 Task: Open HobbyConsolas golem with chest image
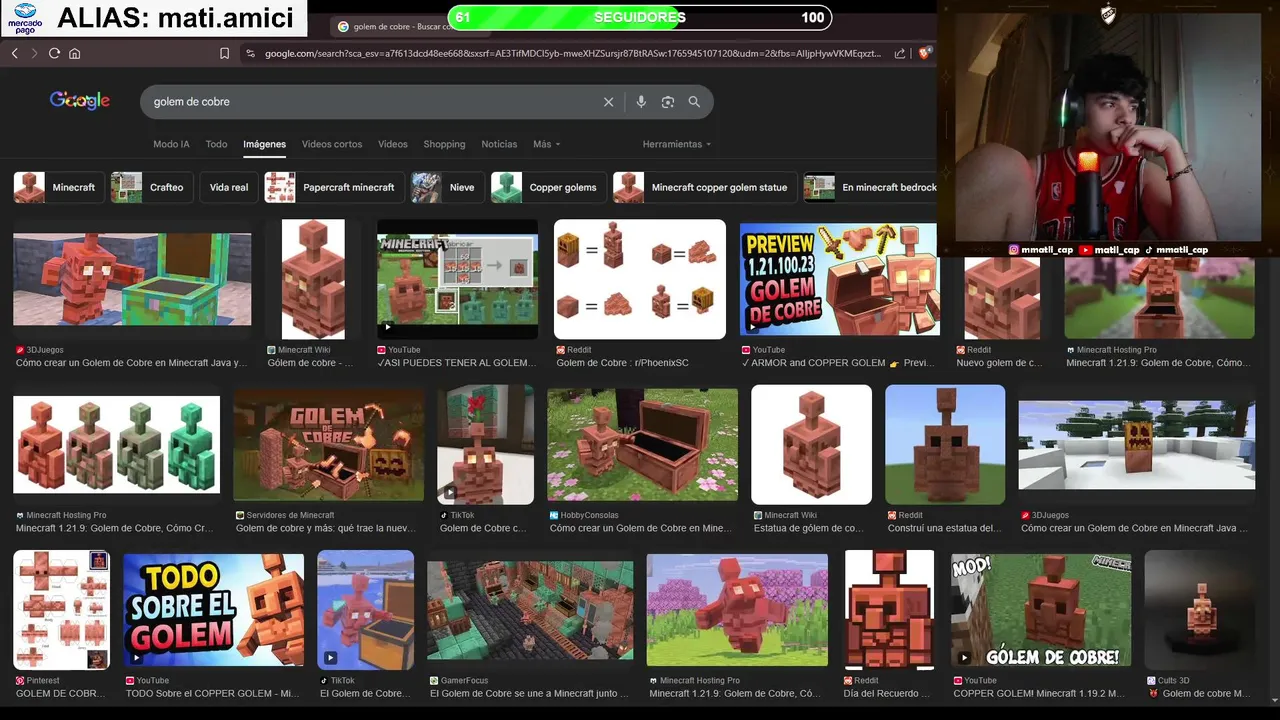click(x=642, y=445)
